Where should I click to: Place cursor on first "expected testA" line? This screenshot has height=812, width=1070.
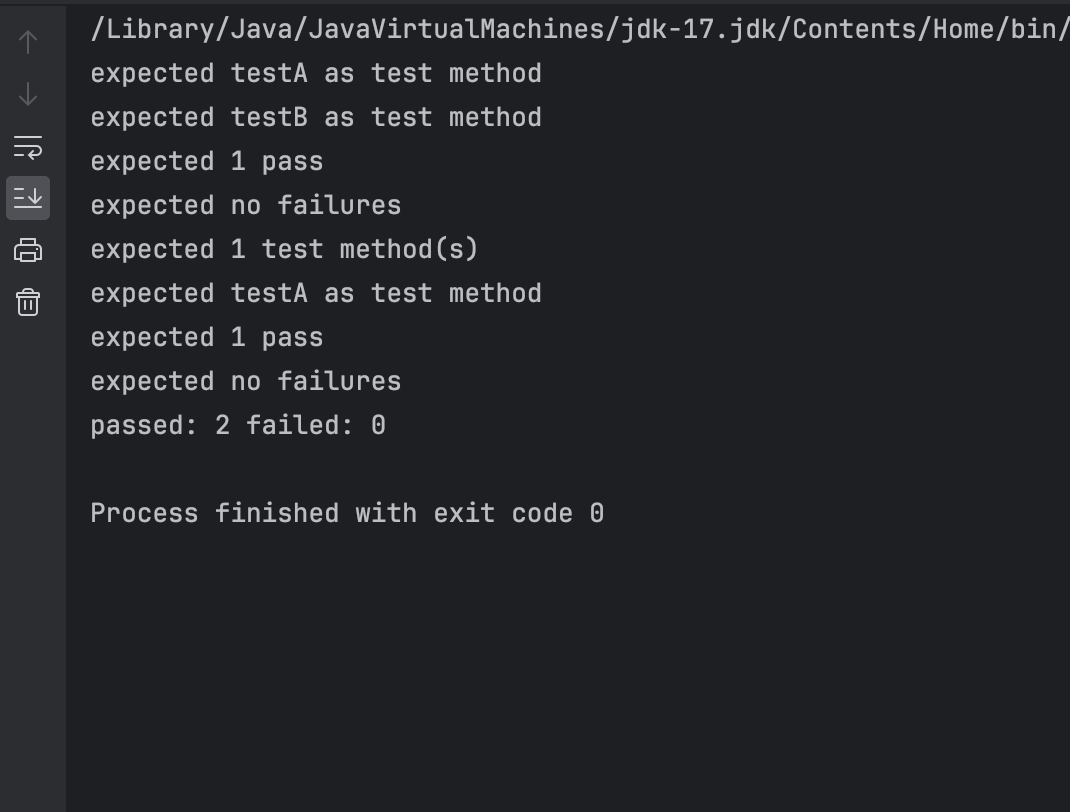pyautogui.click(x=316, y=74)
